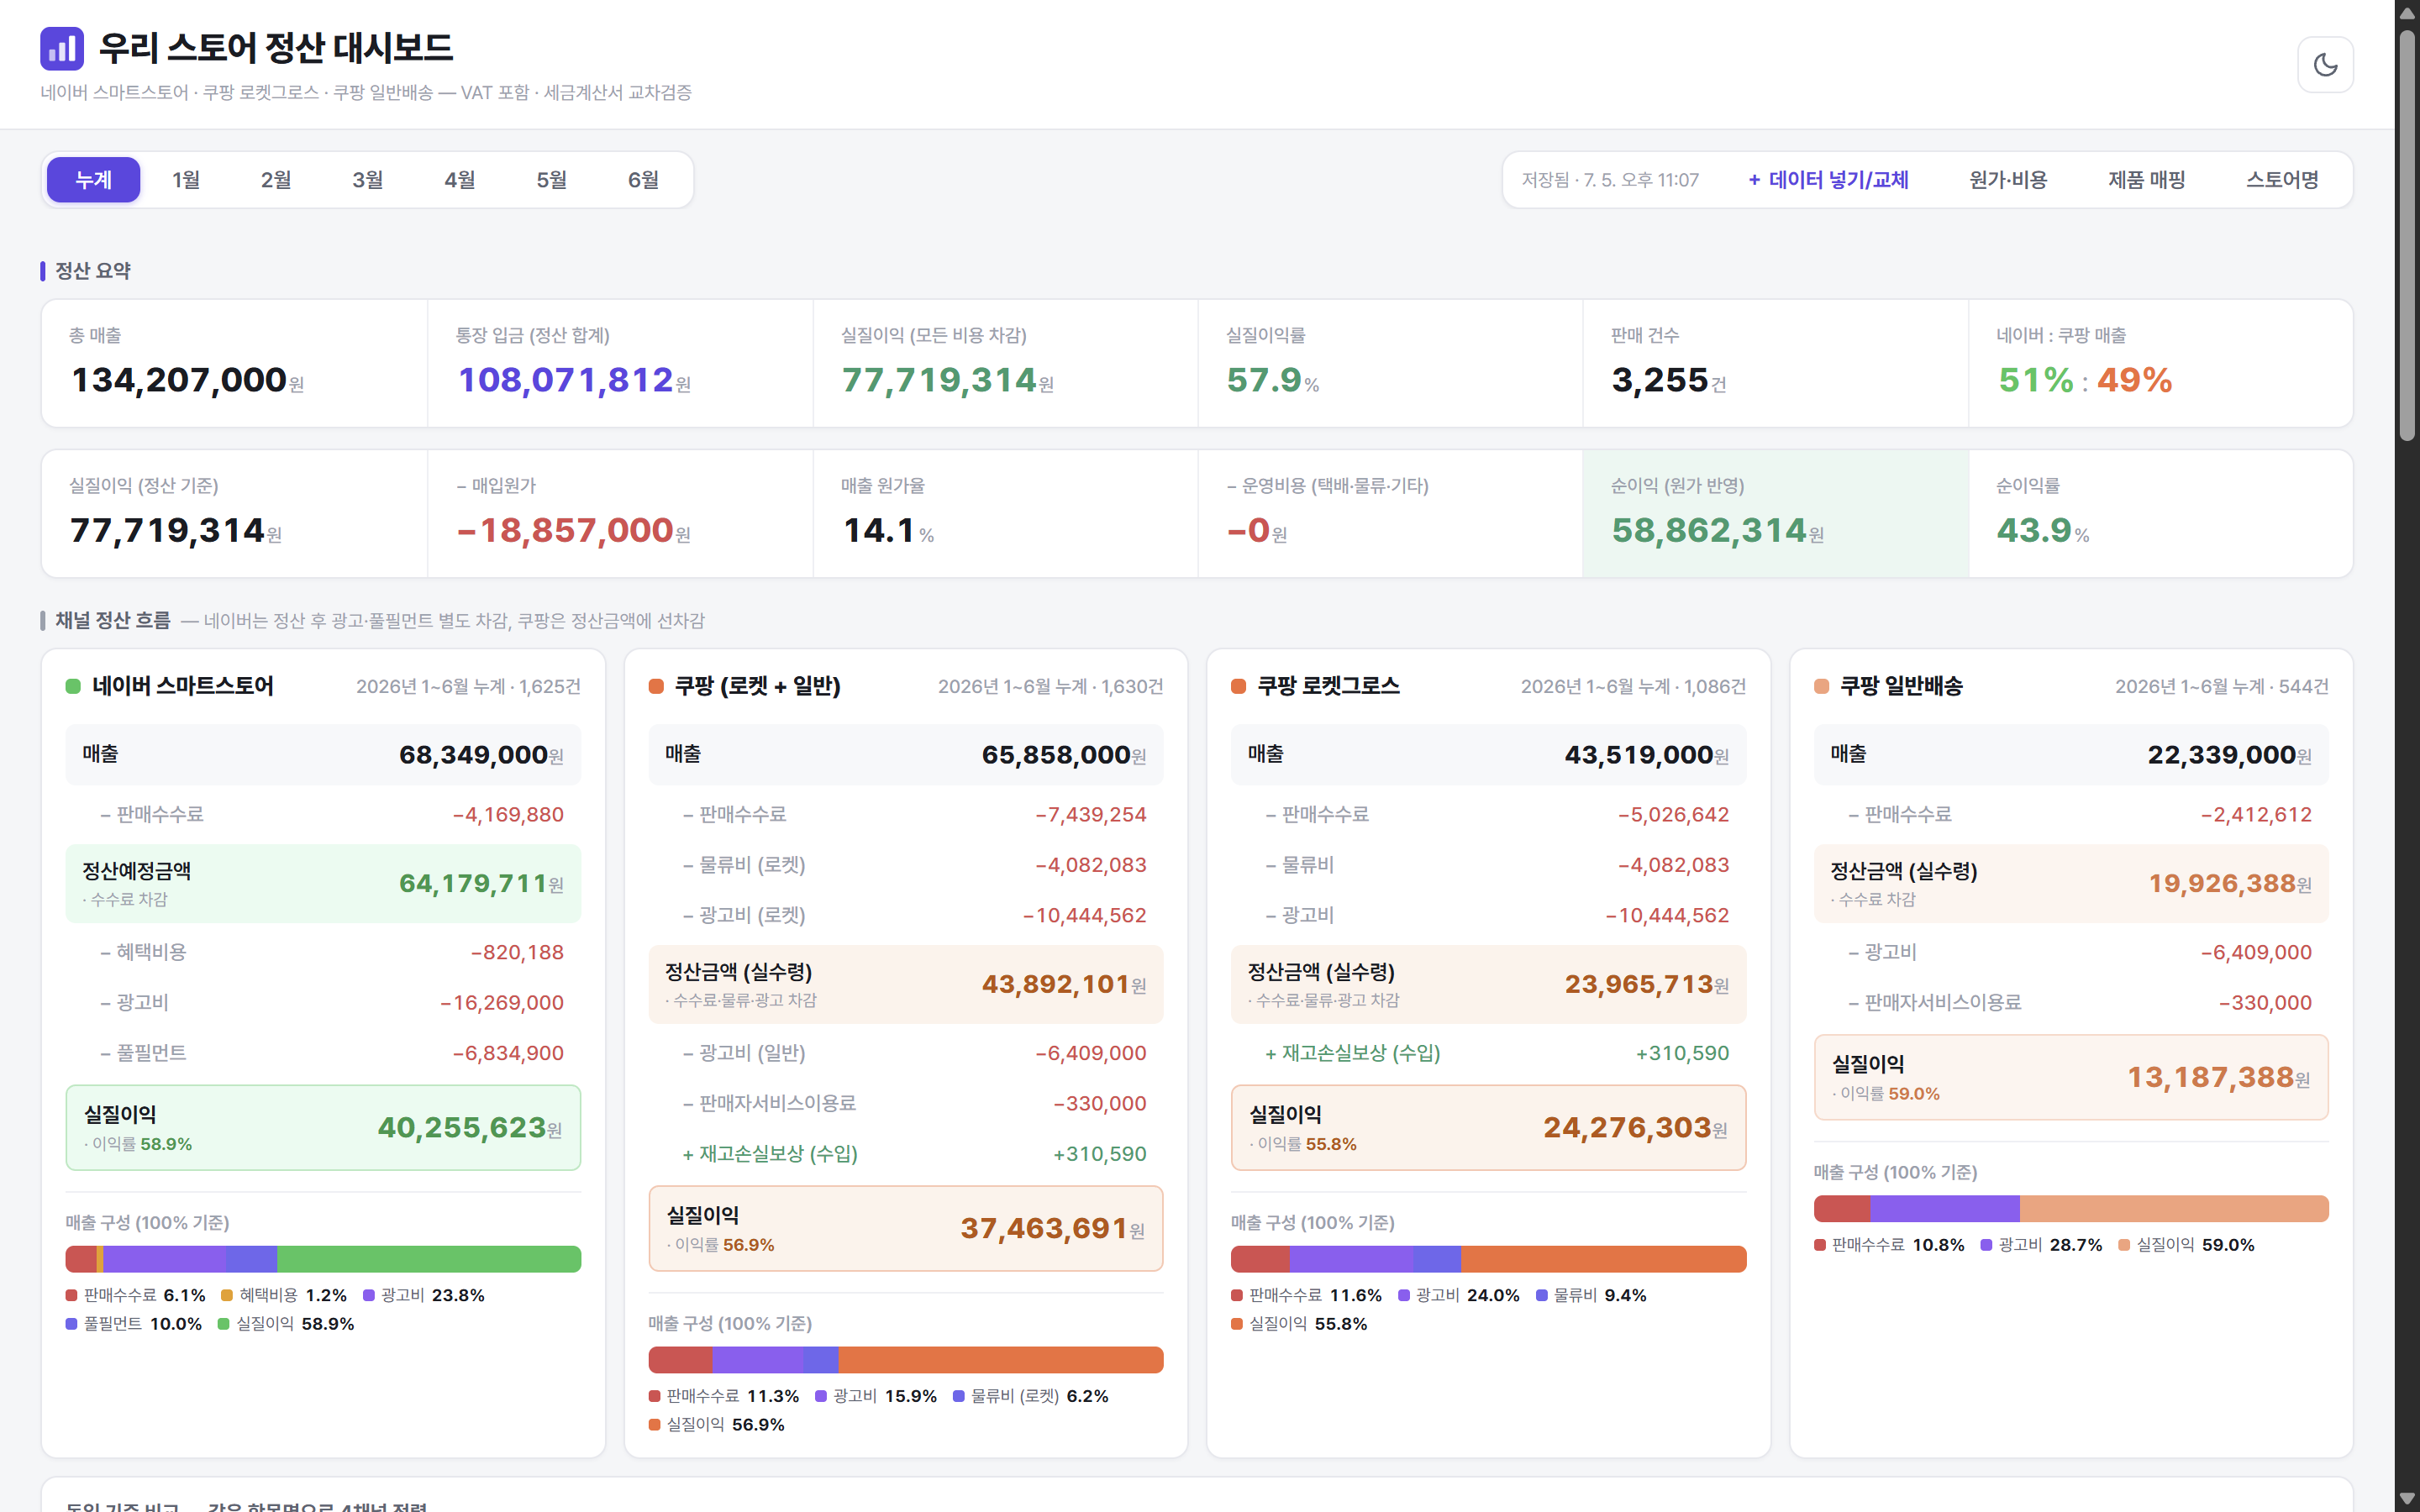Click the green dot beside 네이버 스마트스토어
Screen dimensions: 2420x1512
click(x=73, y=686)
